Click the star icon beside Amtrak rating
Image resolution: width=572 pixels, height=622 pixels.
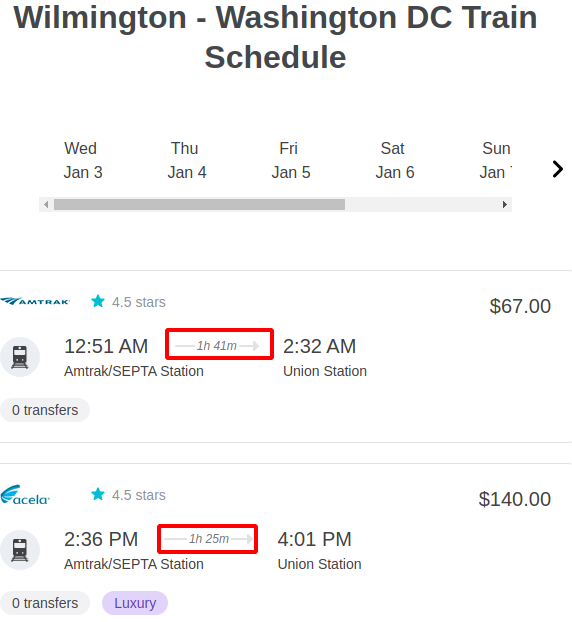98,301
